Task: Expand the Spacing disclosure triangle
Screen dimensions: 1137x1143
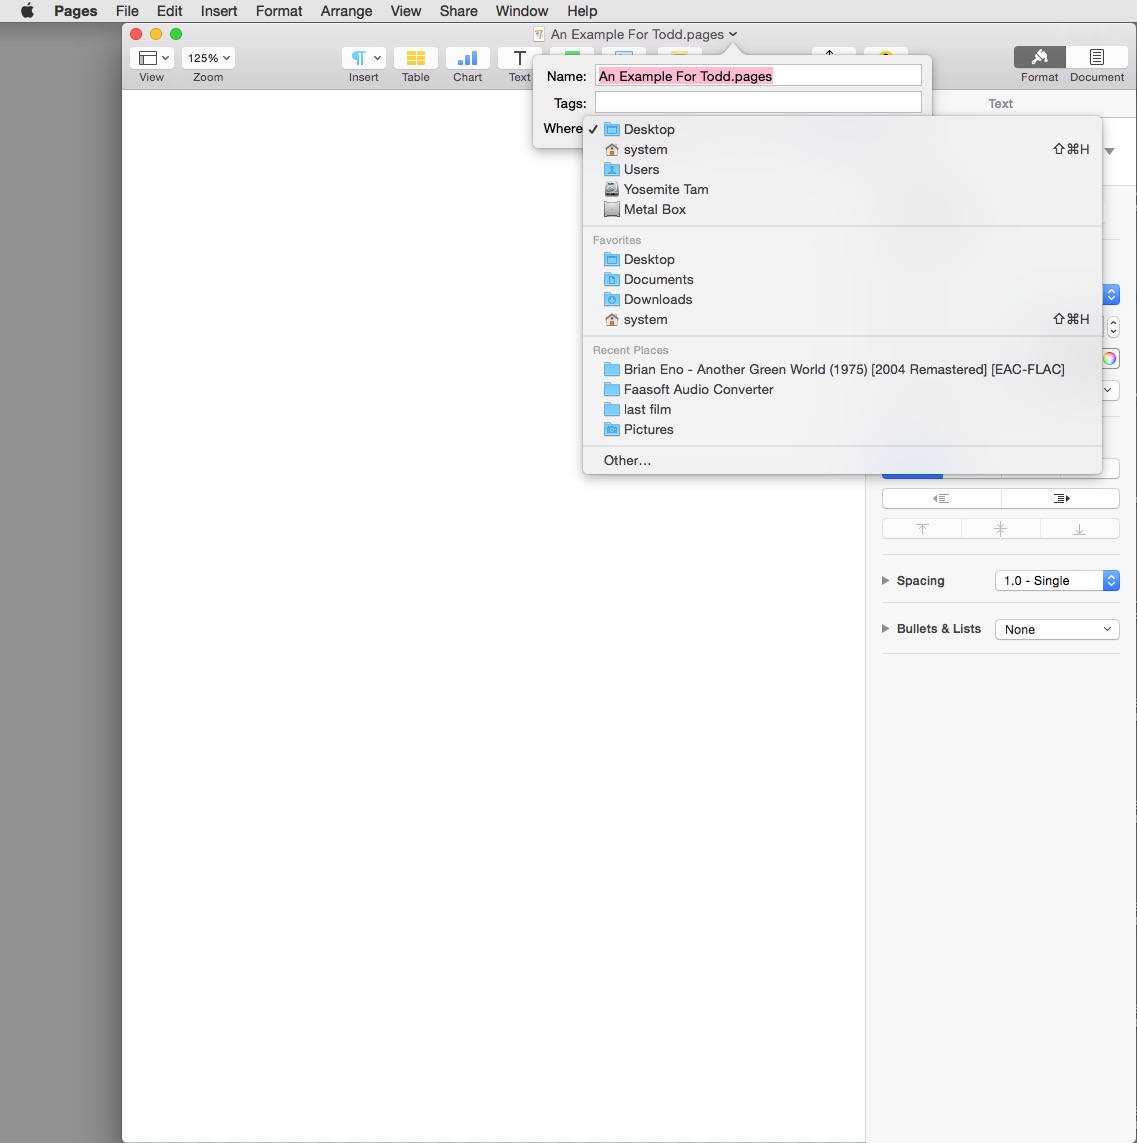Action: (x=886, y=580)
